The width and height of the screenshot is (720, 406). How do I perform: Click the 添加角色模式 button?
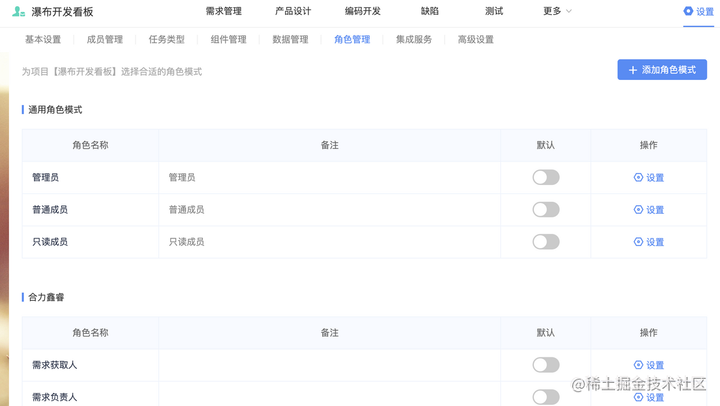coord(662,70)
